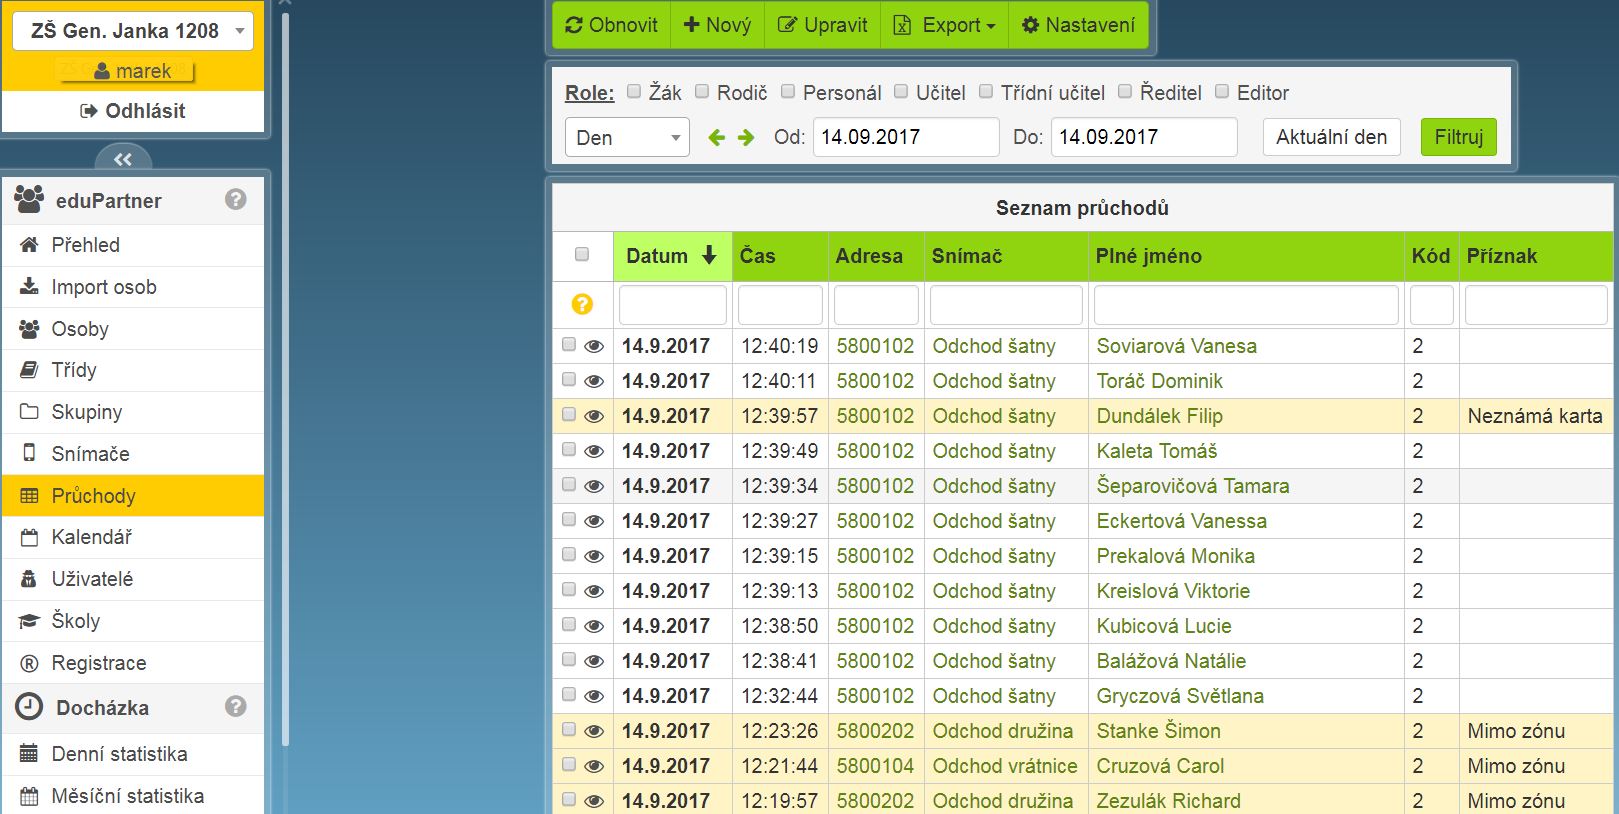Click the eye icon for Soviarová Vanesa
This screenshot has width=1619, height=814.
tap(594, 347)
